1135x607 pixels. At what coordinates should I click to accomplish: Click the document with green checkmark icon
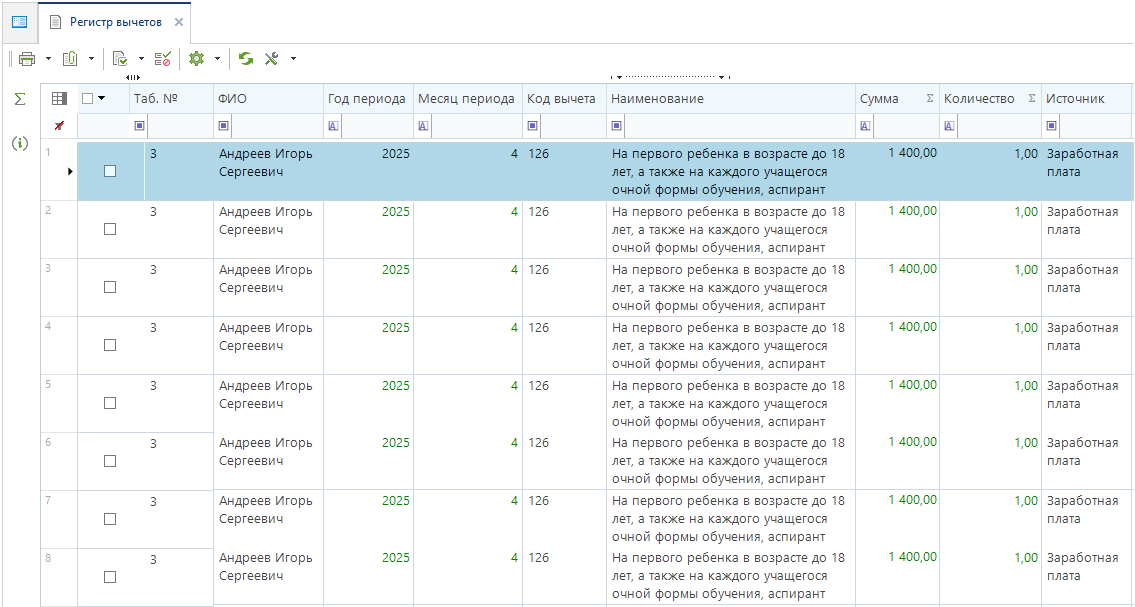click(120, 59)
